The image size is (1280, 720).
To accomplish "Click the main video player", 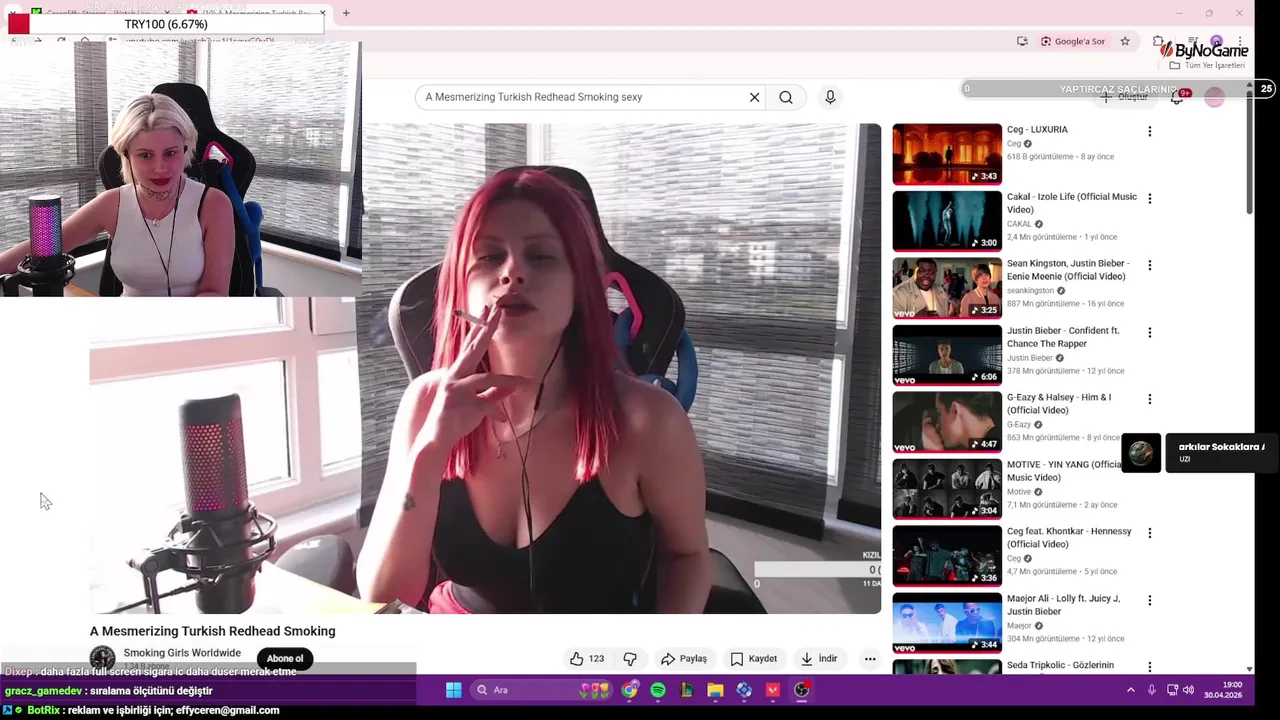I will click(x=485, y=368).
